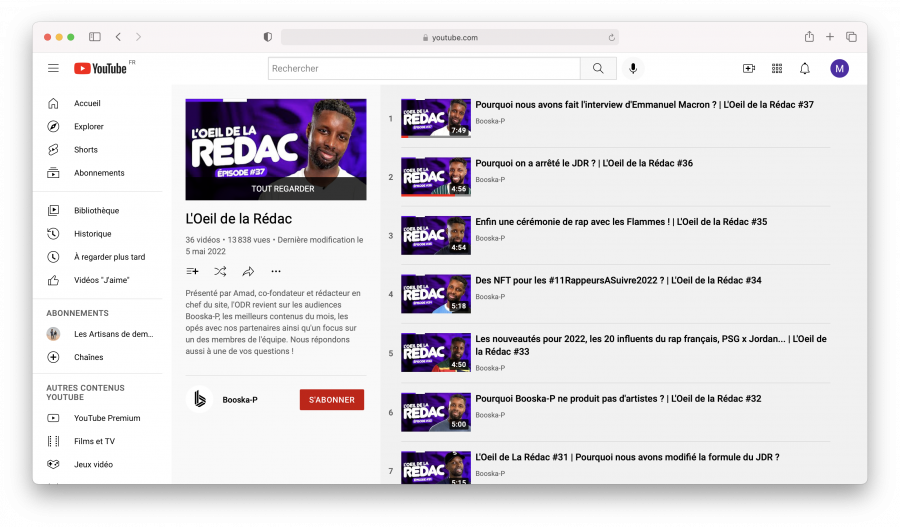Click the playlist title L'Oeil de la Rédac
Image resolution: width=900 pixels, height=527 pixels.
[239, 219]
